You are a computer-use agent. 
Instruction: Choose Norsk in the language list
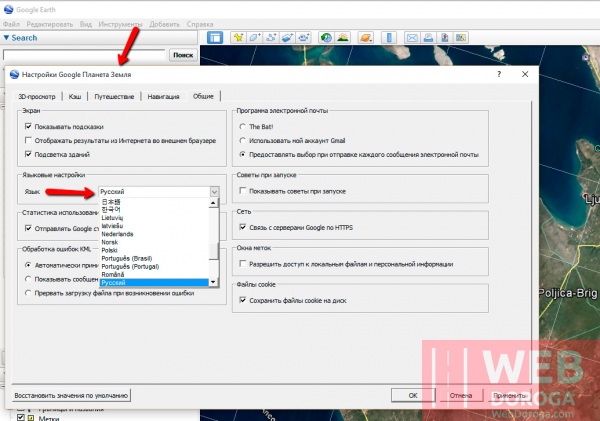coord(154,242)
